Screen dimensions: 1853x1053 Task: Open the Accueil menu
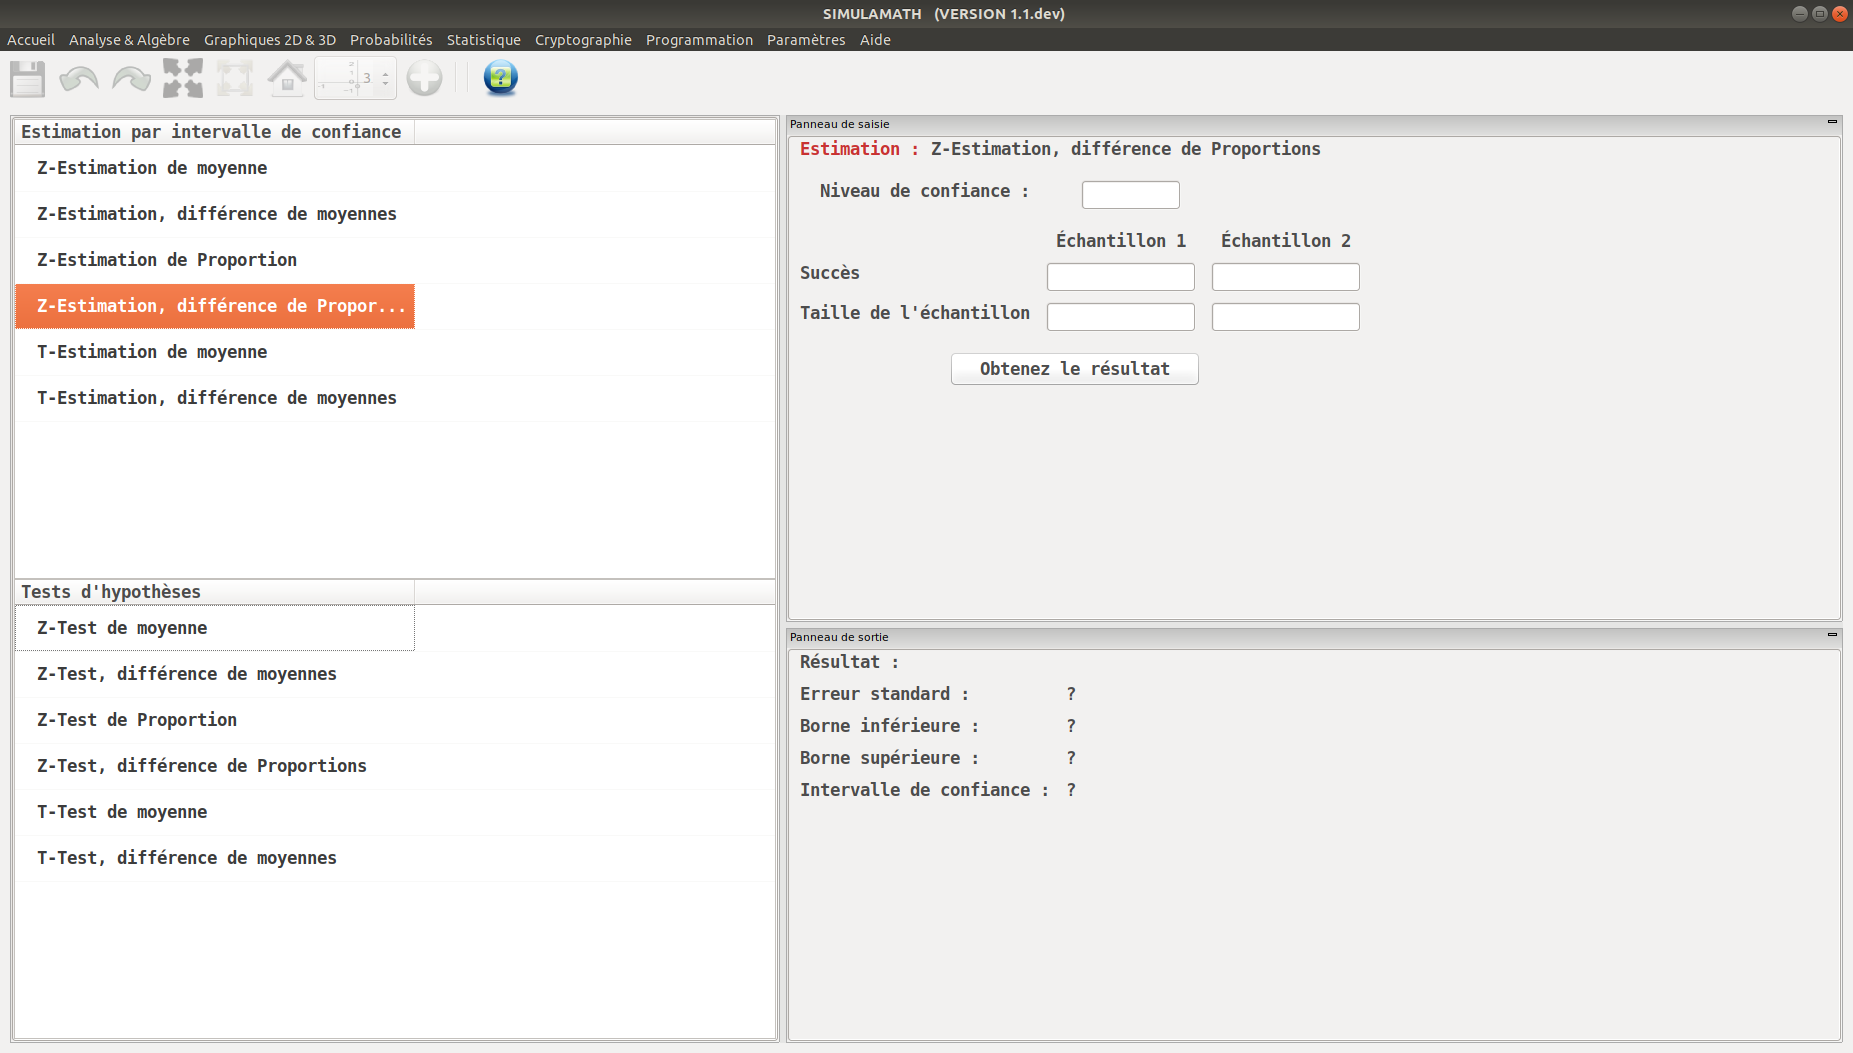pos(31,40)
